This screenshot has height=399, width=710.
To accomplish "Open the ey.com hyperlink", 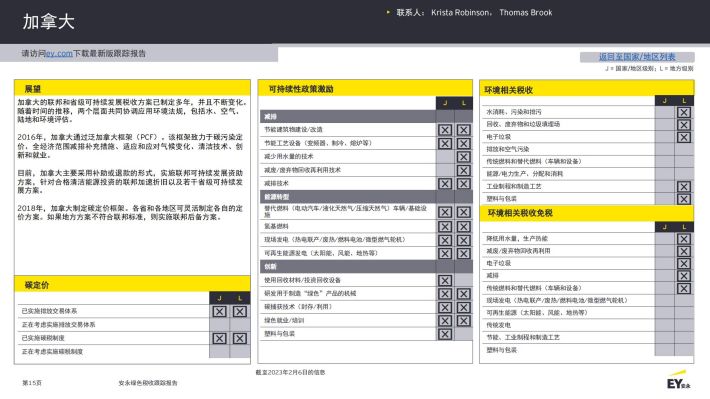I will (59, 53).
